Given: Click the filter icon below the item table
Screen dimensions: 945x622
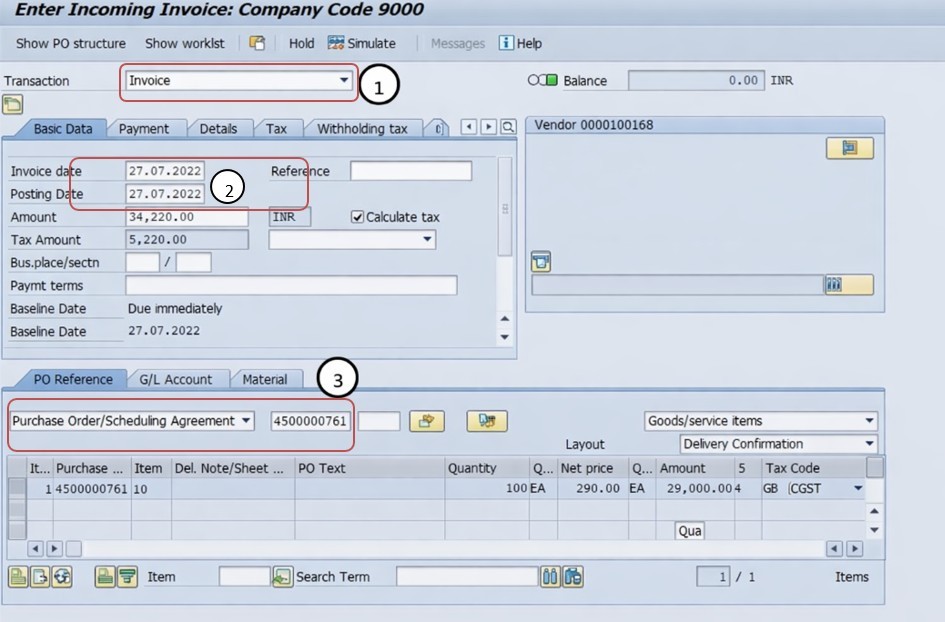Looking at the screenshot, I should click(x=127, y=577).
